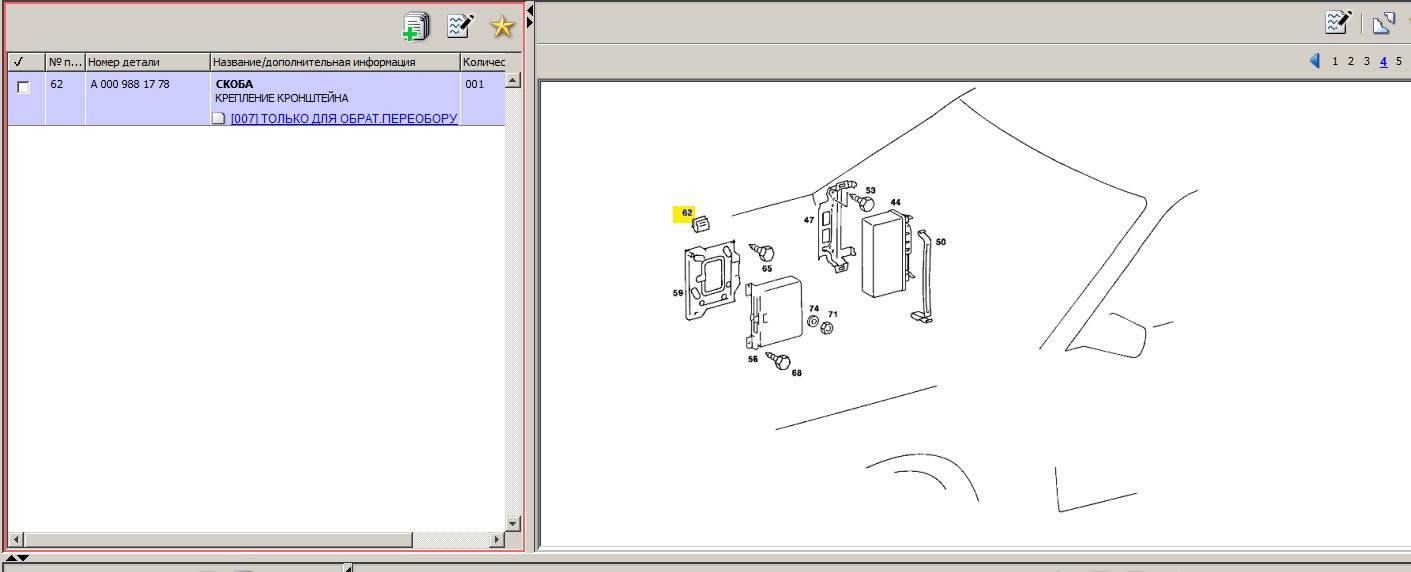Select callout 50 in the diagram
Screen dimensions: 1411x572
[940, 242]
